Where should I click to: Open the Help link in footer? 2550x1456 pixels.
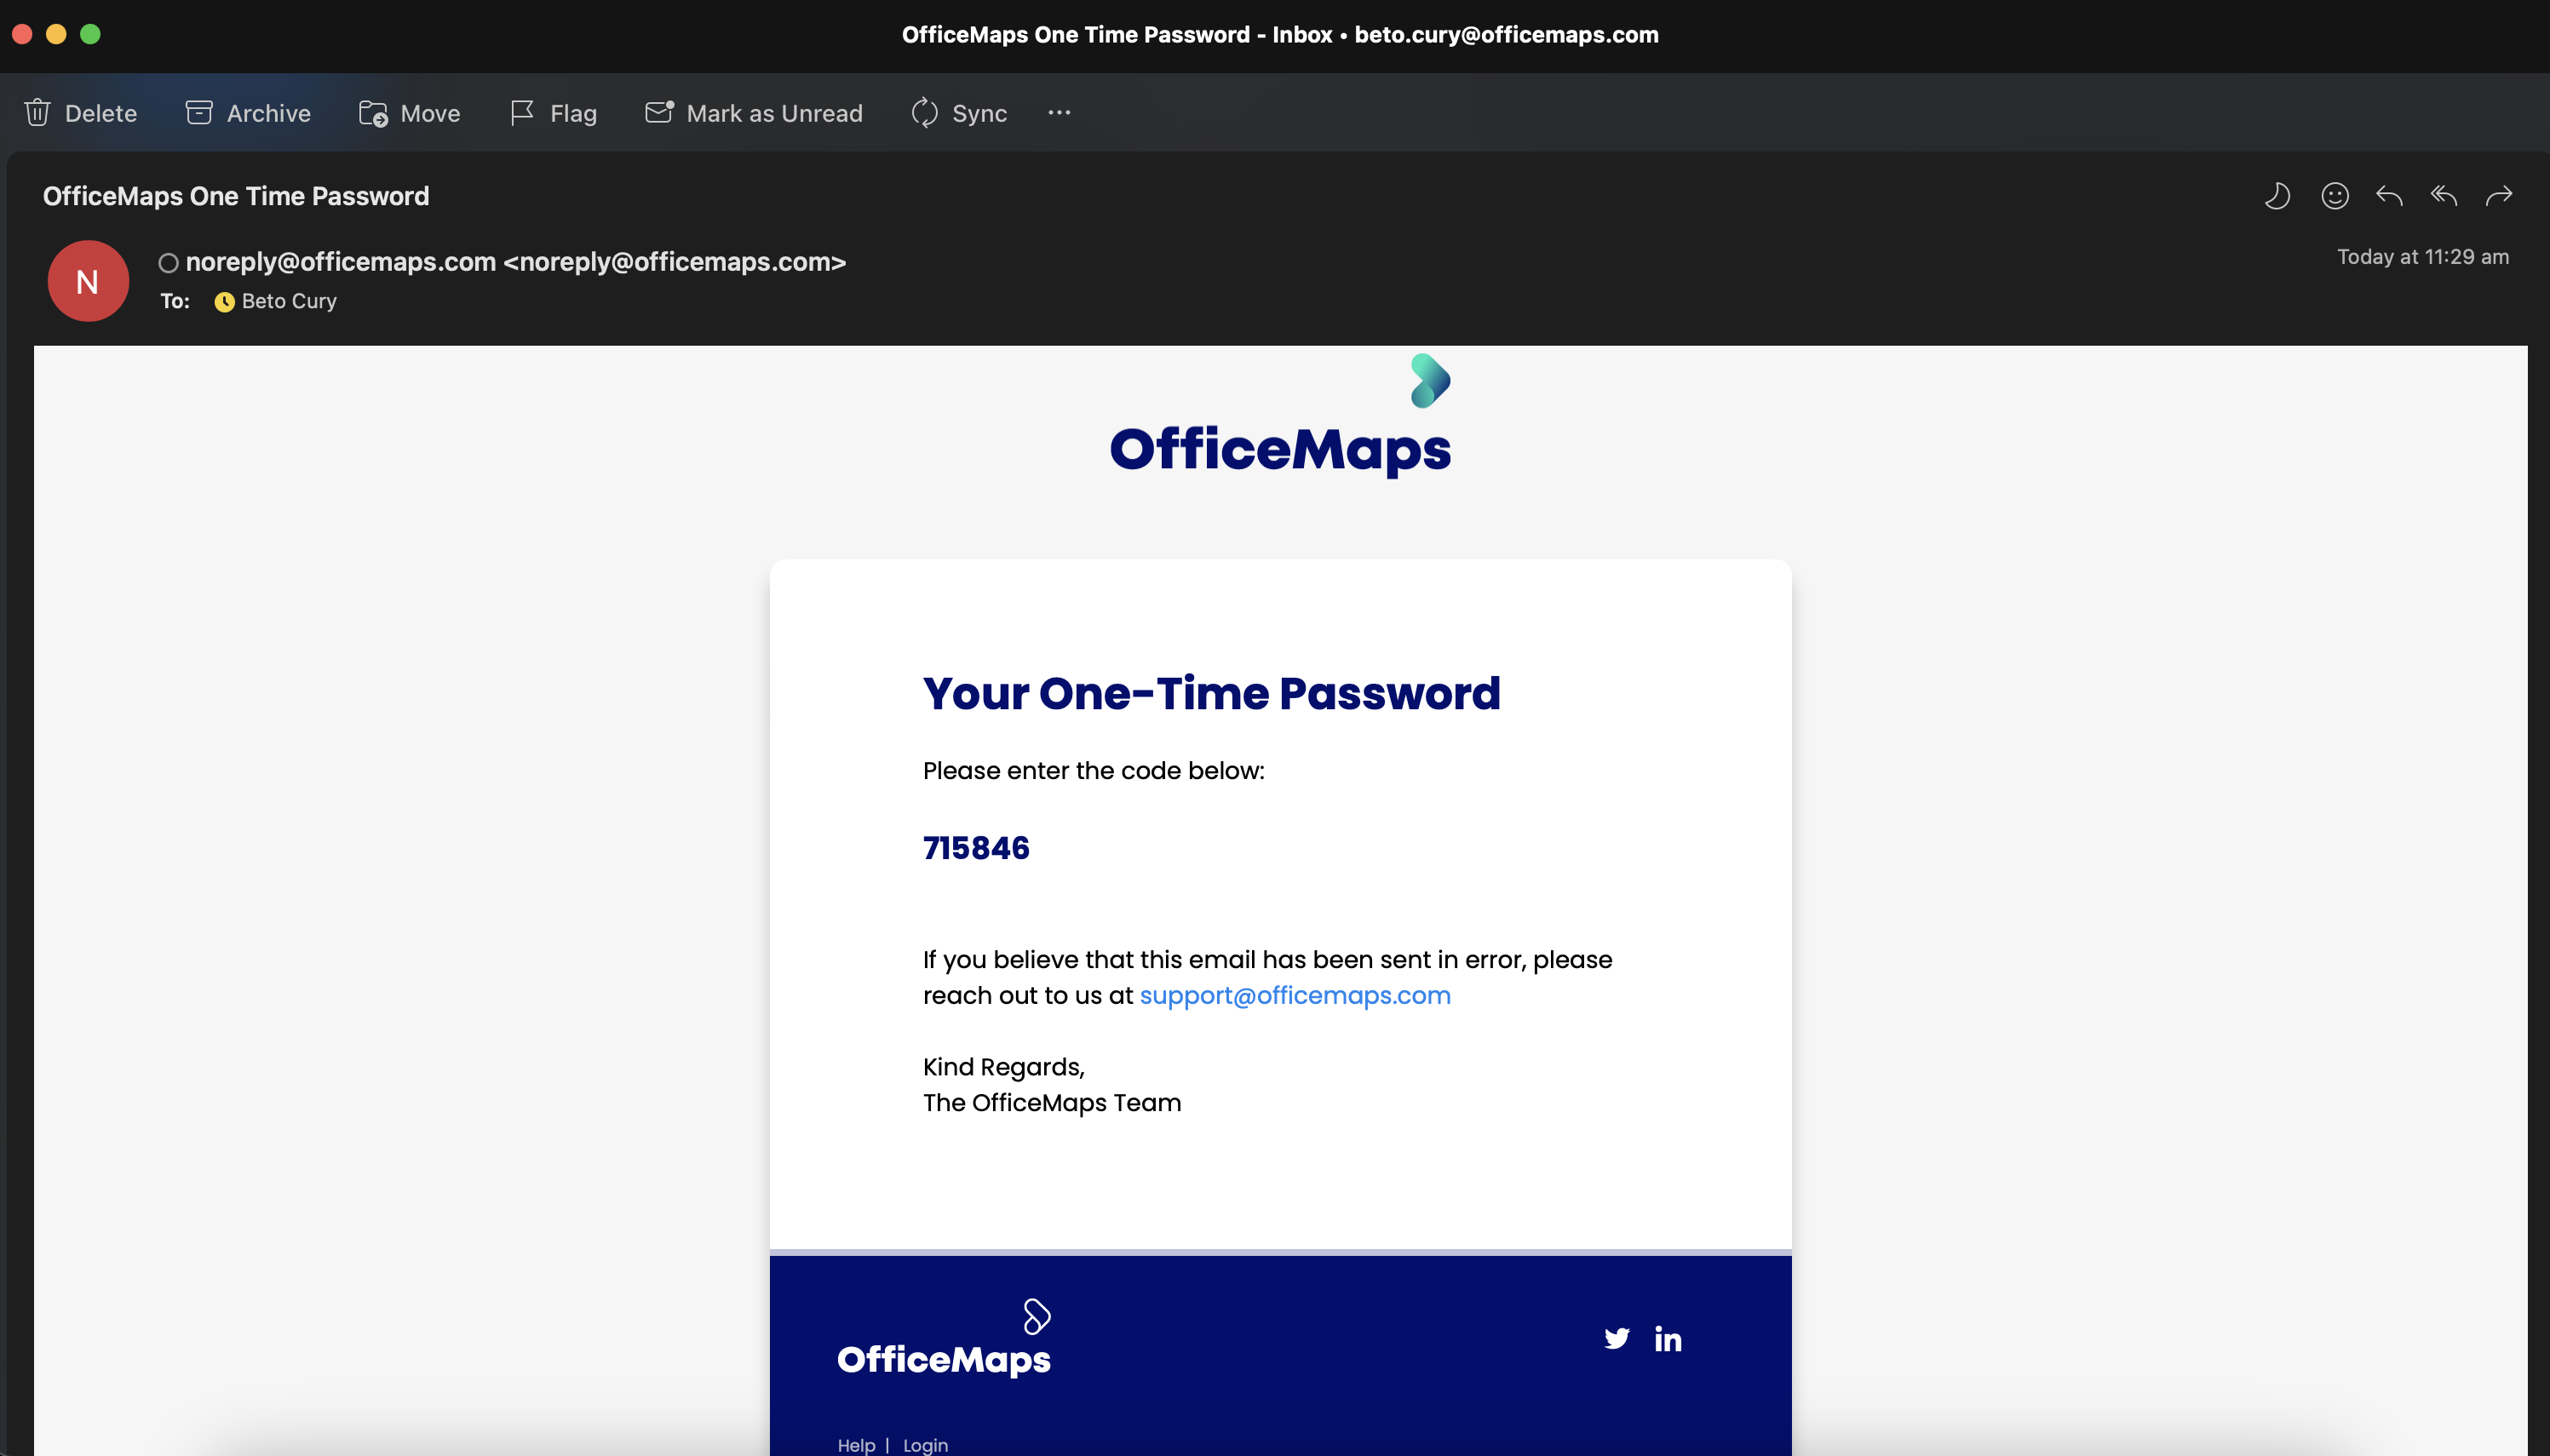[856, 1445]
